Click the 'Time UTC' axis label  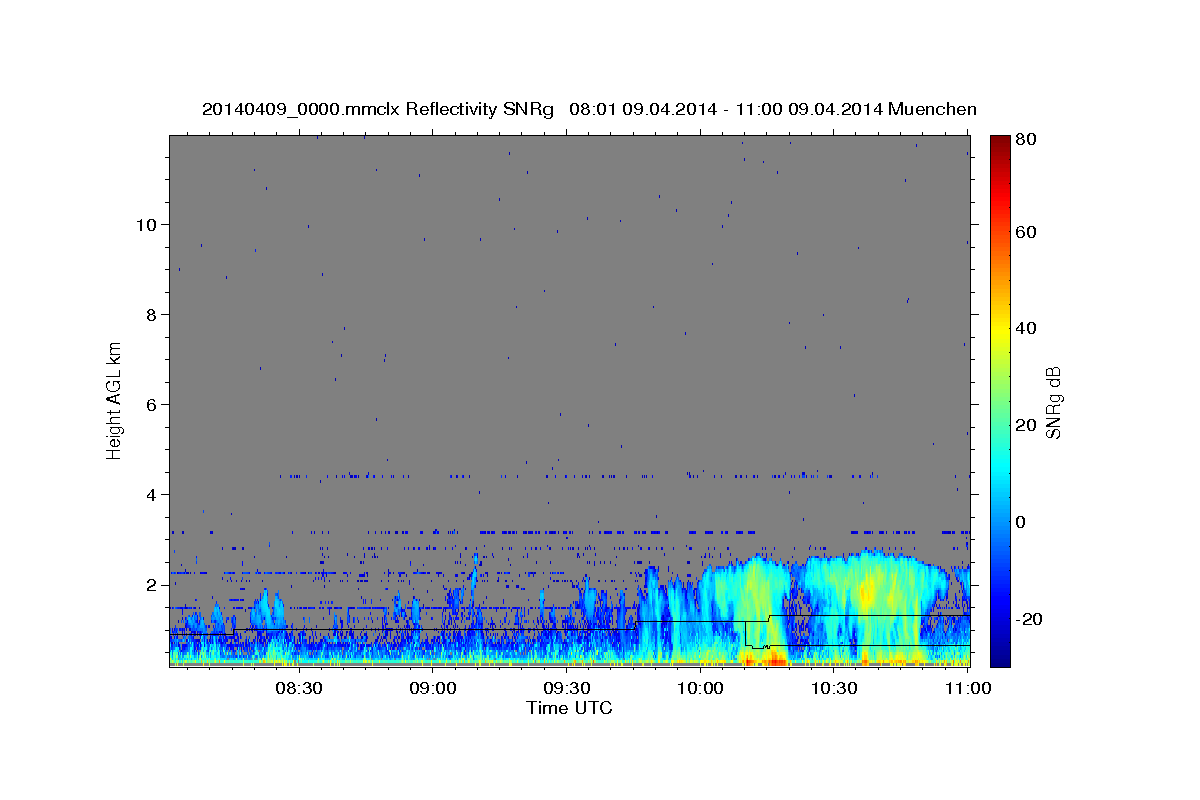tap(569, 708)
